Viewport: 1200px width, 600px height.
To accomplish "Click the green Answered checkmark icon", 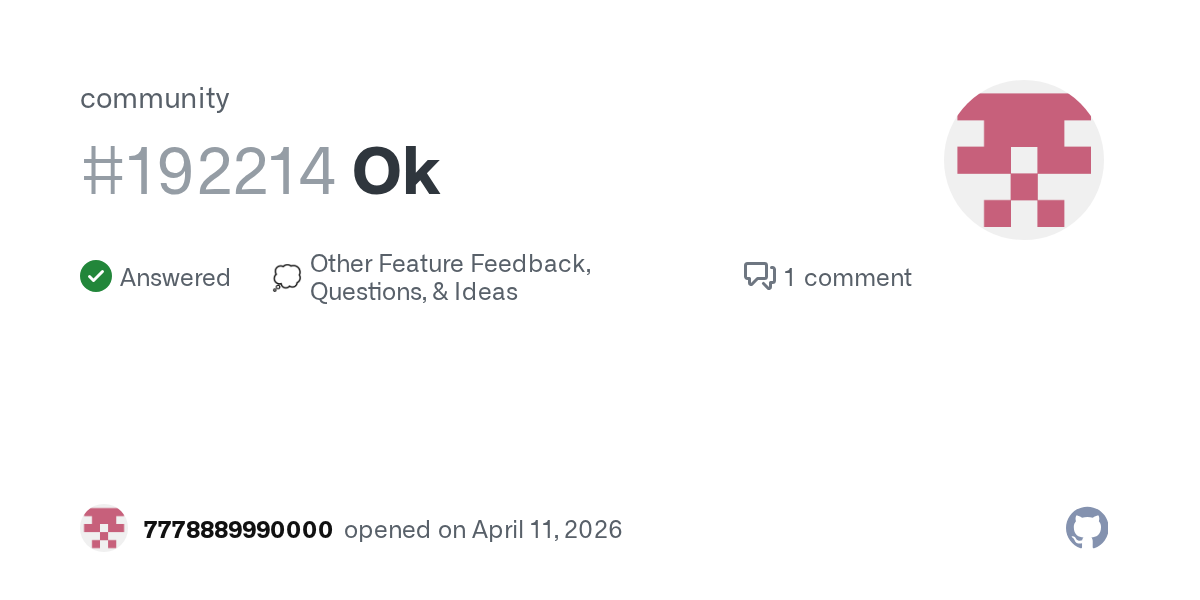I will coord(96,277).
